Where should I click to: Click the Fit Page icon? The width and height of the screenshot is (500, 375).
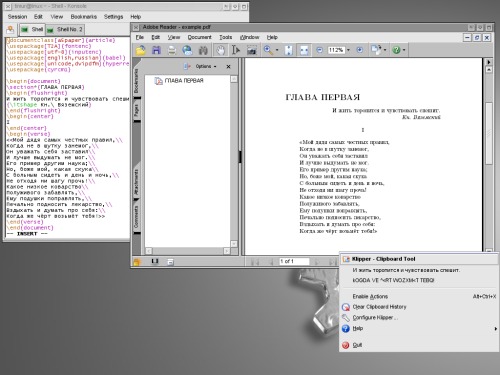coord(289,50)
